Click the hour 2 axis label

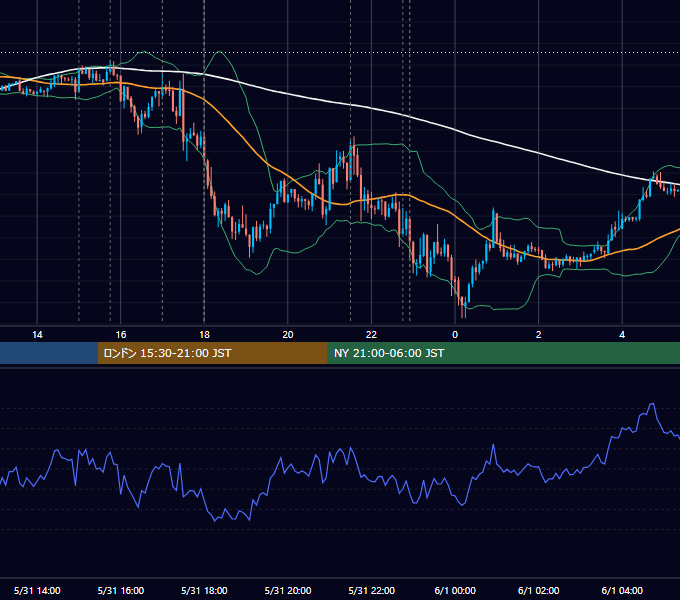pyautogui.click(x=539, y=335)
